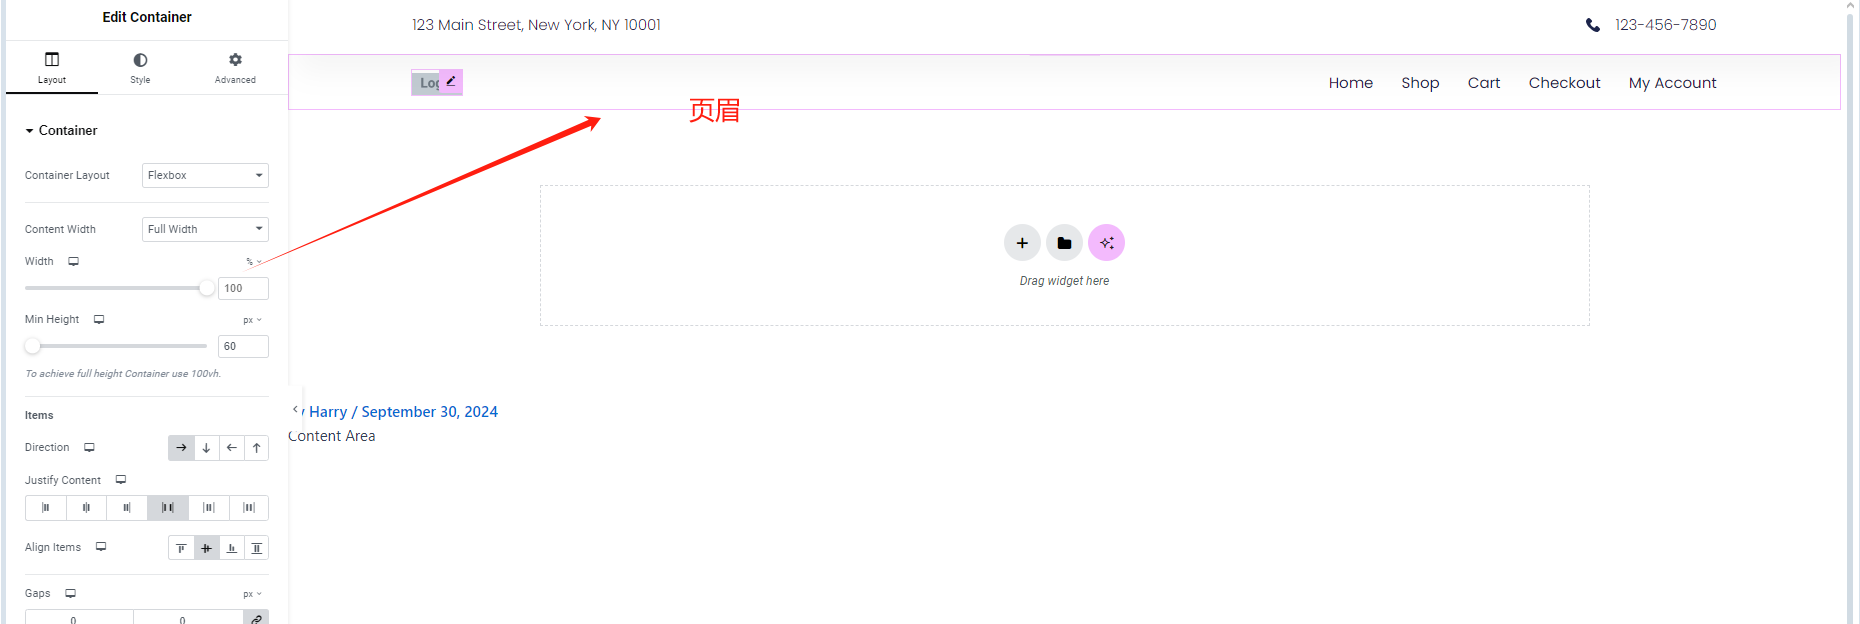Open responsive device icon next to Width

[x=73, y=261]
